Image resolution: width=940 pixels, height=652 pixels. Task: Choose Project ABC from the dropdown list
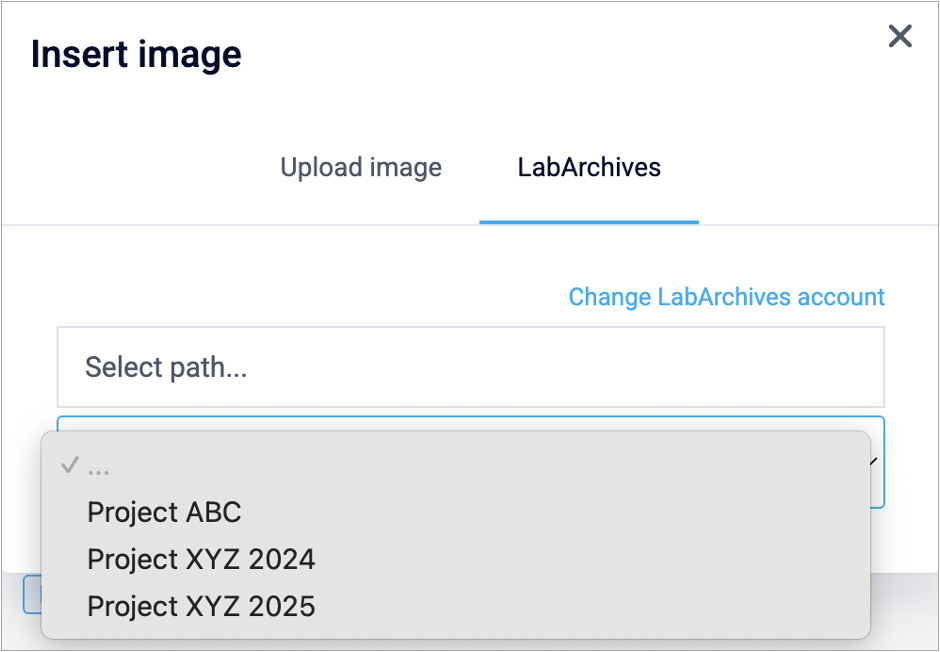point(164,513)
